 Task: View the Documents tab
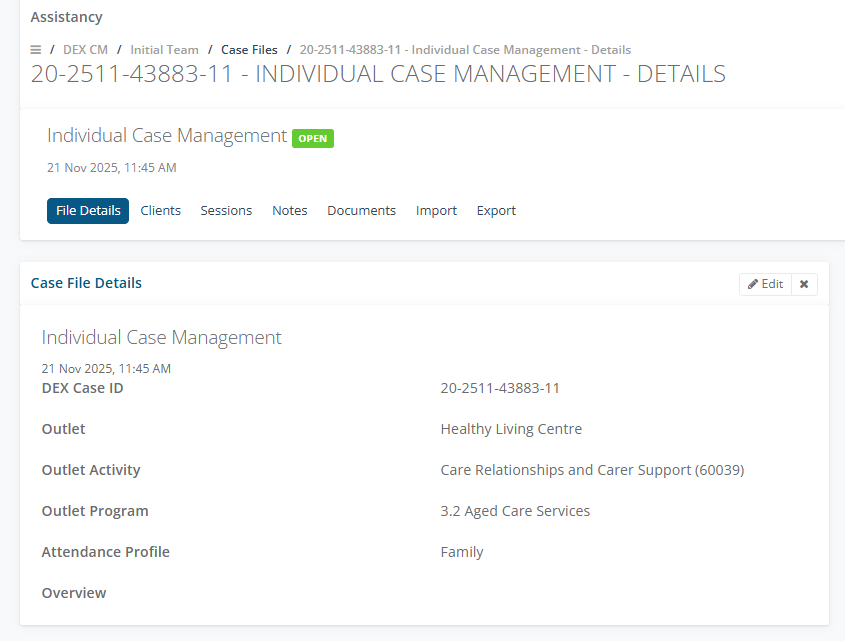(x=361, y=211)
